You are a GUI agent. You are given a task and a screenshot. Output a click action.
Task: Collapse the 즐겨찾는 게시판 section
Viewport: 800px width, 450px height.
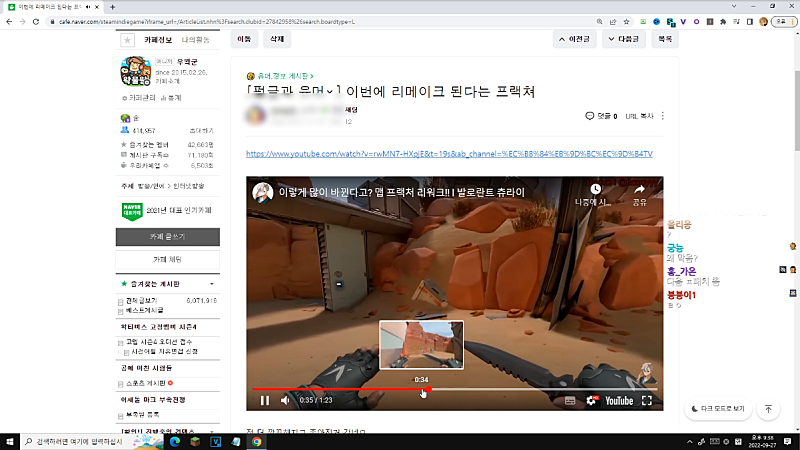tap(212, 284)
